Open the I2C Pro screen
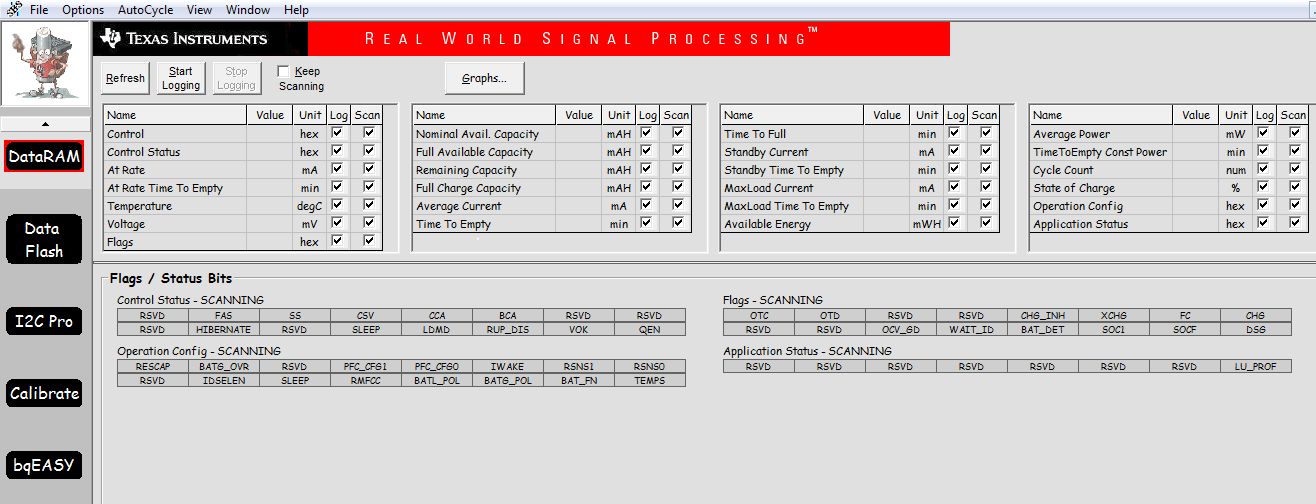1316x504 pixels. tap(44, 322)
